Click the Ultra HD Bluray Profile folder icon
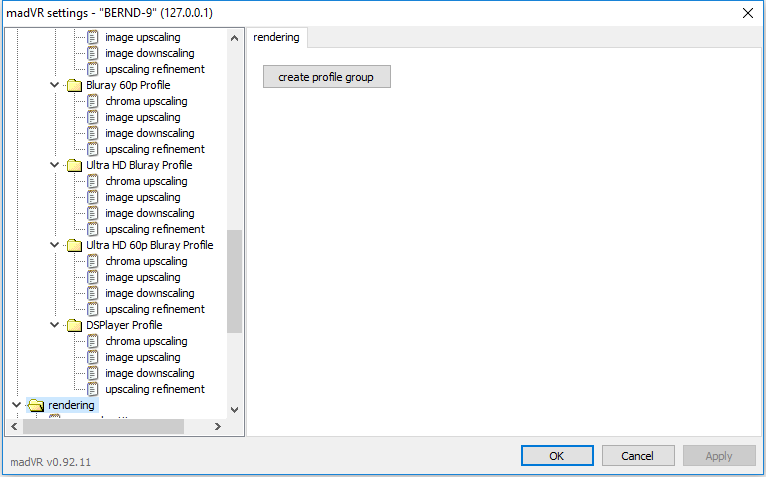This screenshot has width=766, height=477. coord(74,165)
